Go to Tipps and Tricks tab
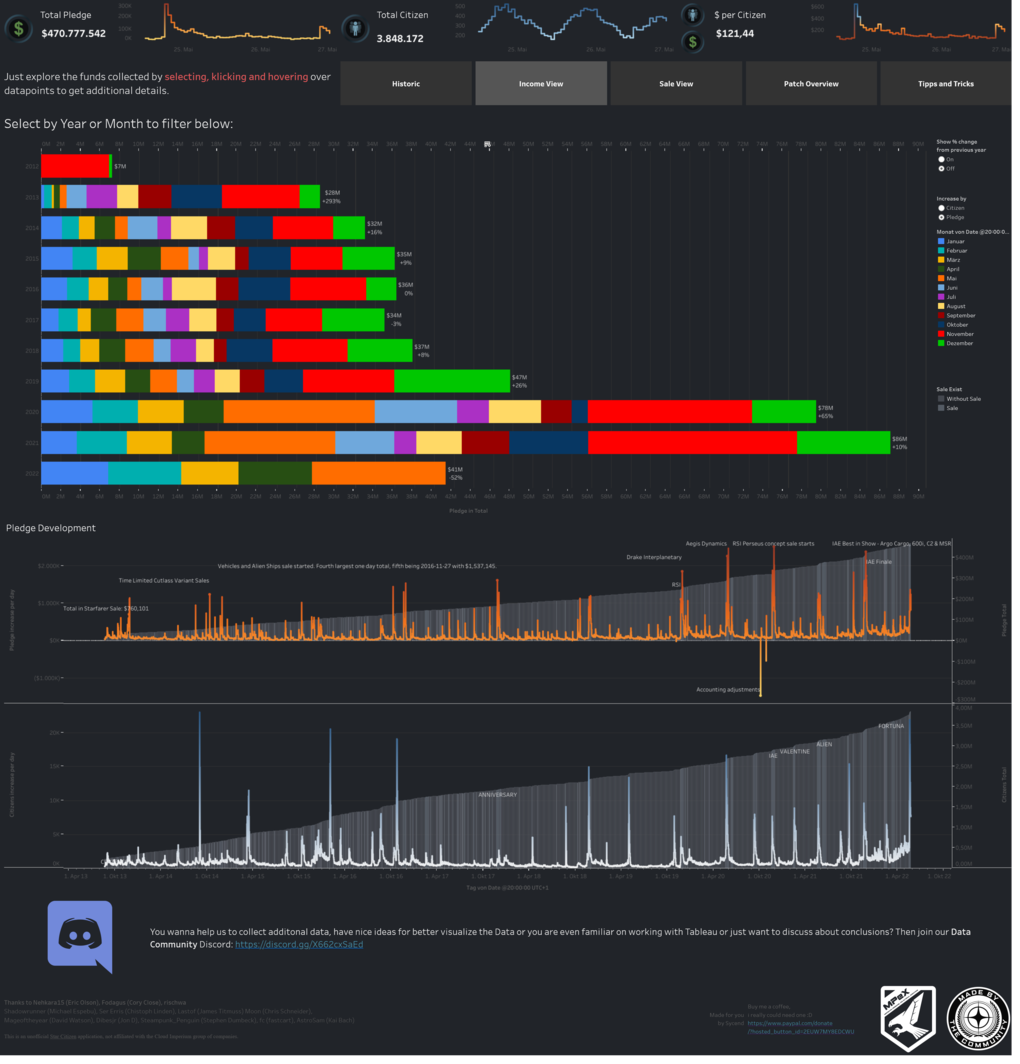This screenshot has width=1020, height=1064. coord(945,84)
